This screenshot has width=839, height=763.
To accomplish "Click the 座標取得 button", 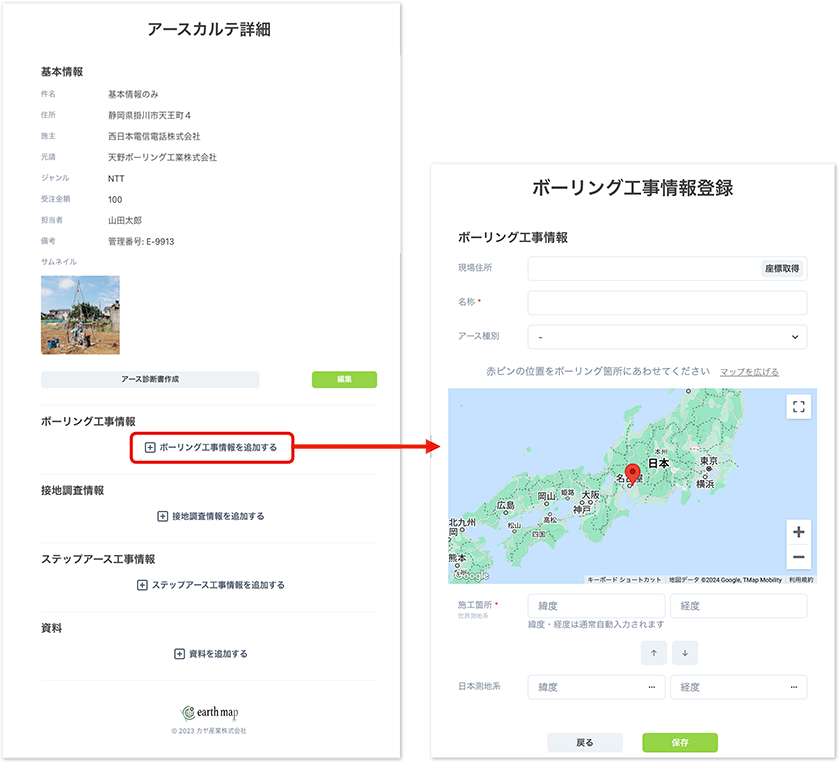I will (x=782, y=269).
